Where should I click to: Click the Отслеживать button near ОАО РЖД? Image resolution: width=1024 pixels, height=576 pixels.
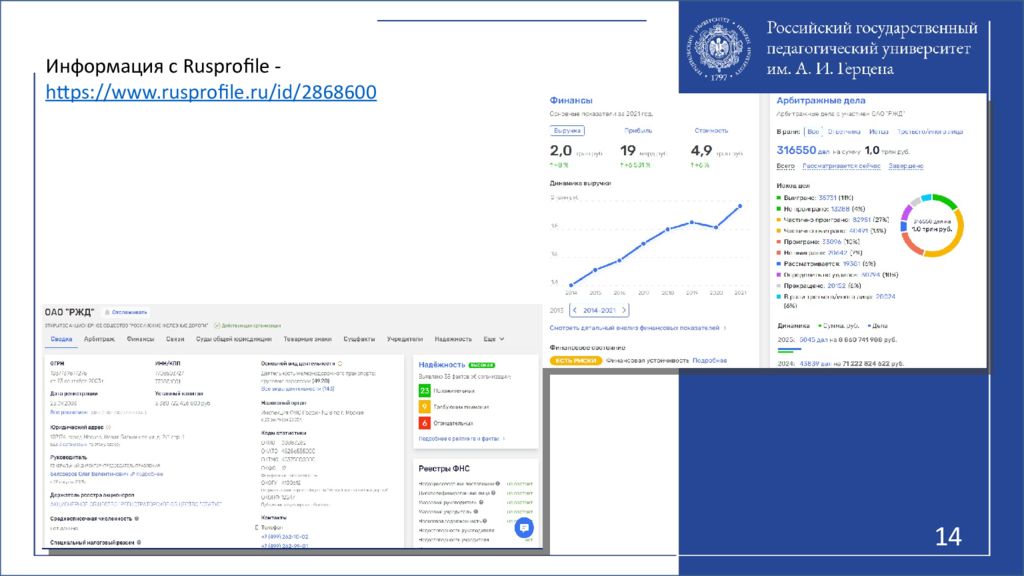coord(125,312)
